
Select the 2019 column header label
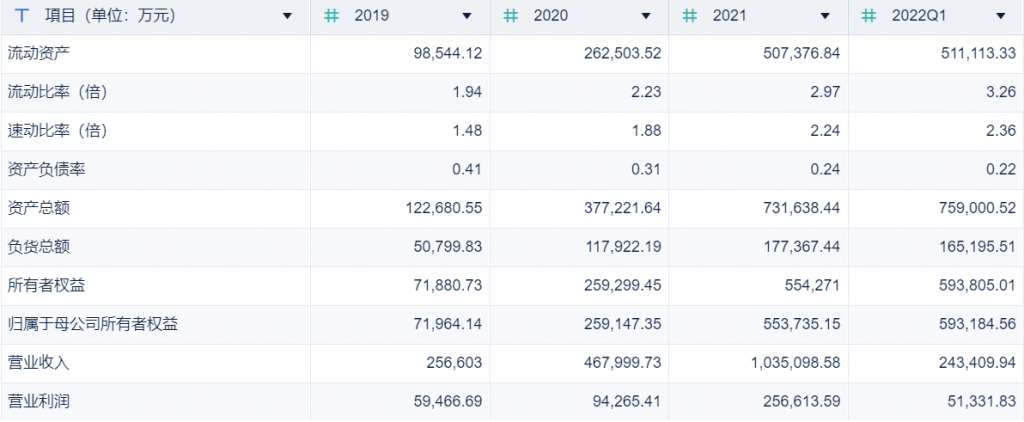pyautogui.click(x=372, y=16)
